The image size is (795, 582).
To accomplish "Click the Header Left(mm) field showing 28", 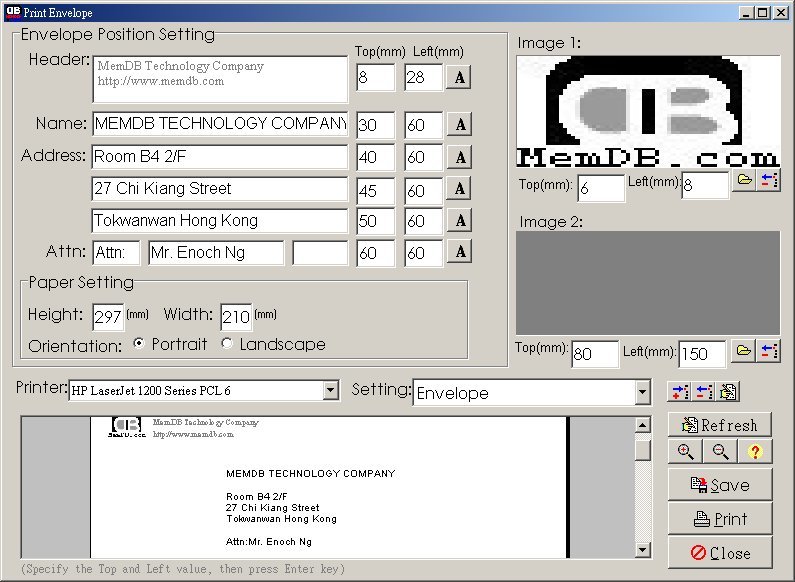I will click(424, 78).
